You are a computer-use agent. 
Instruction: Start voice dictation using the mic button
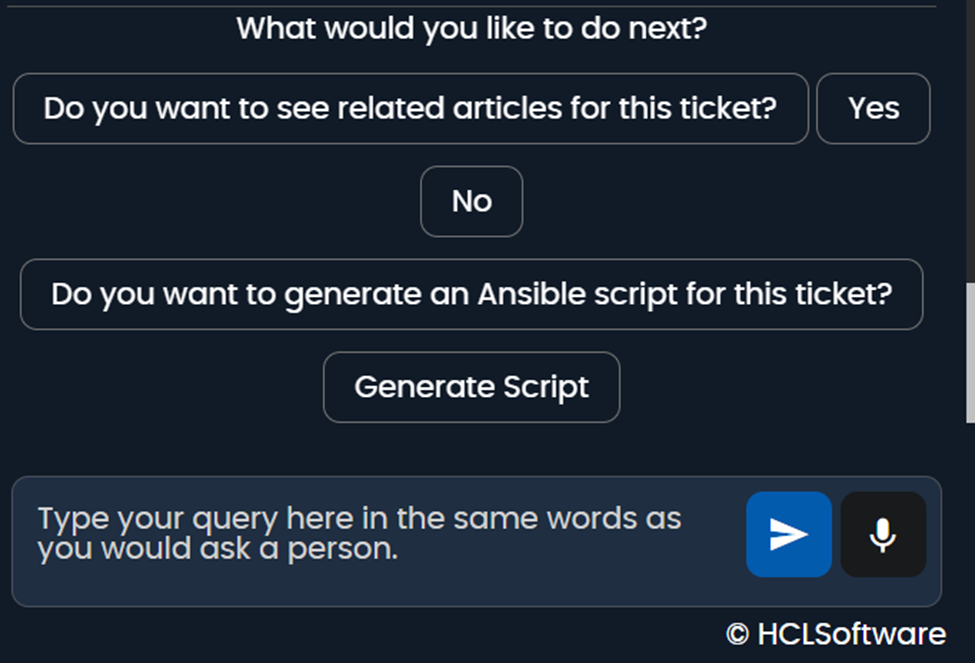click(882, 534)
